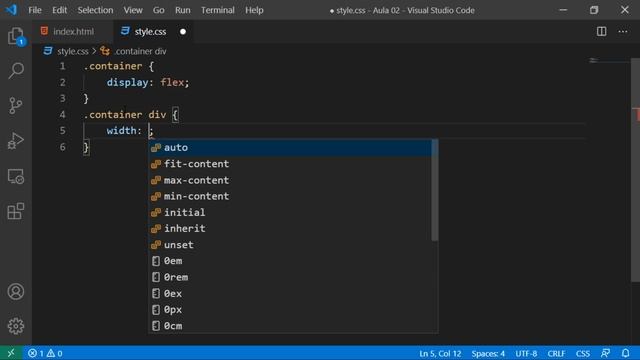
Task: Open the Terminal menu
Action: [x=218, y=10]
